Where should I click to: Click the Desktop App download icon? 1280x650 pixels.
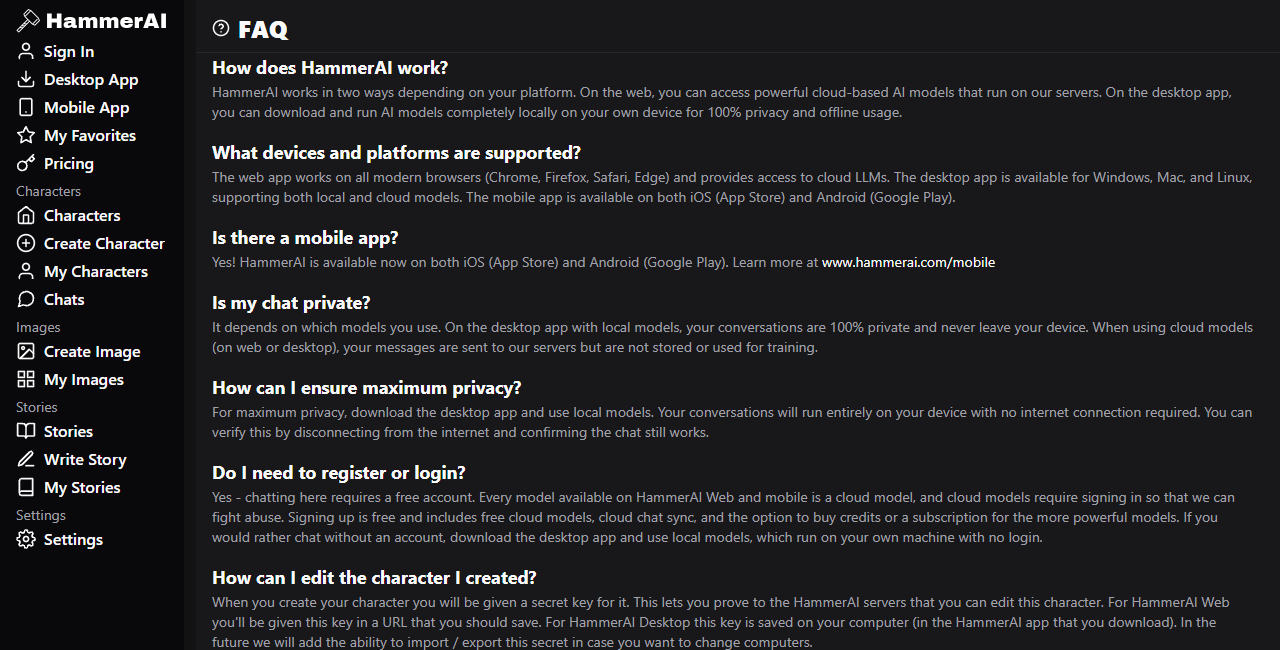(x=26, y=80)
